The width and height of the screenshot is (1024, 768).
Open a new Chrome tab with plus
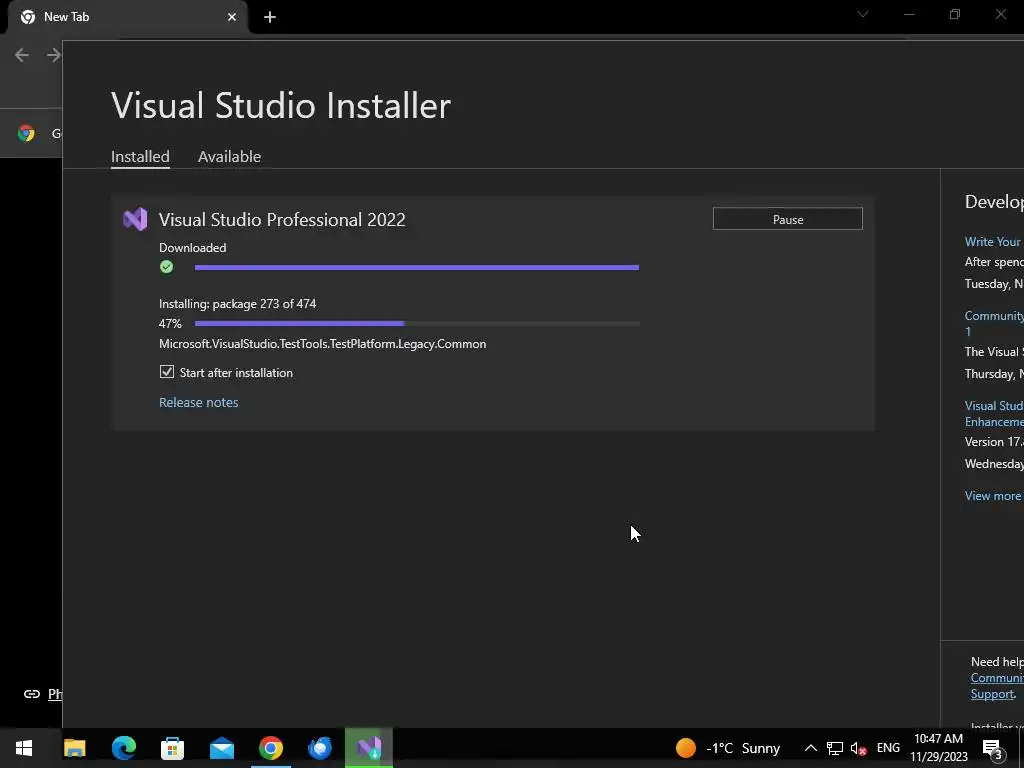(270, 17)
